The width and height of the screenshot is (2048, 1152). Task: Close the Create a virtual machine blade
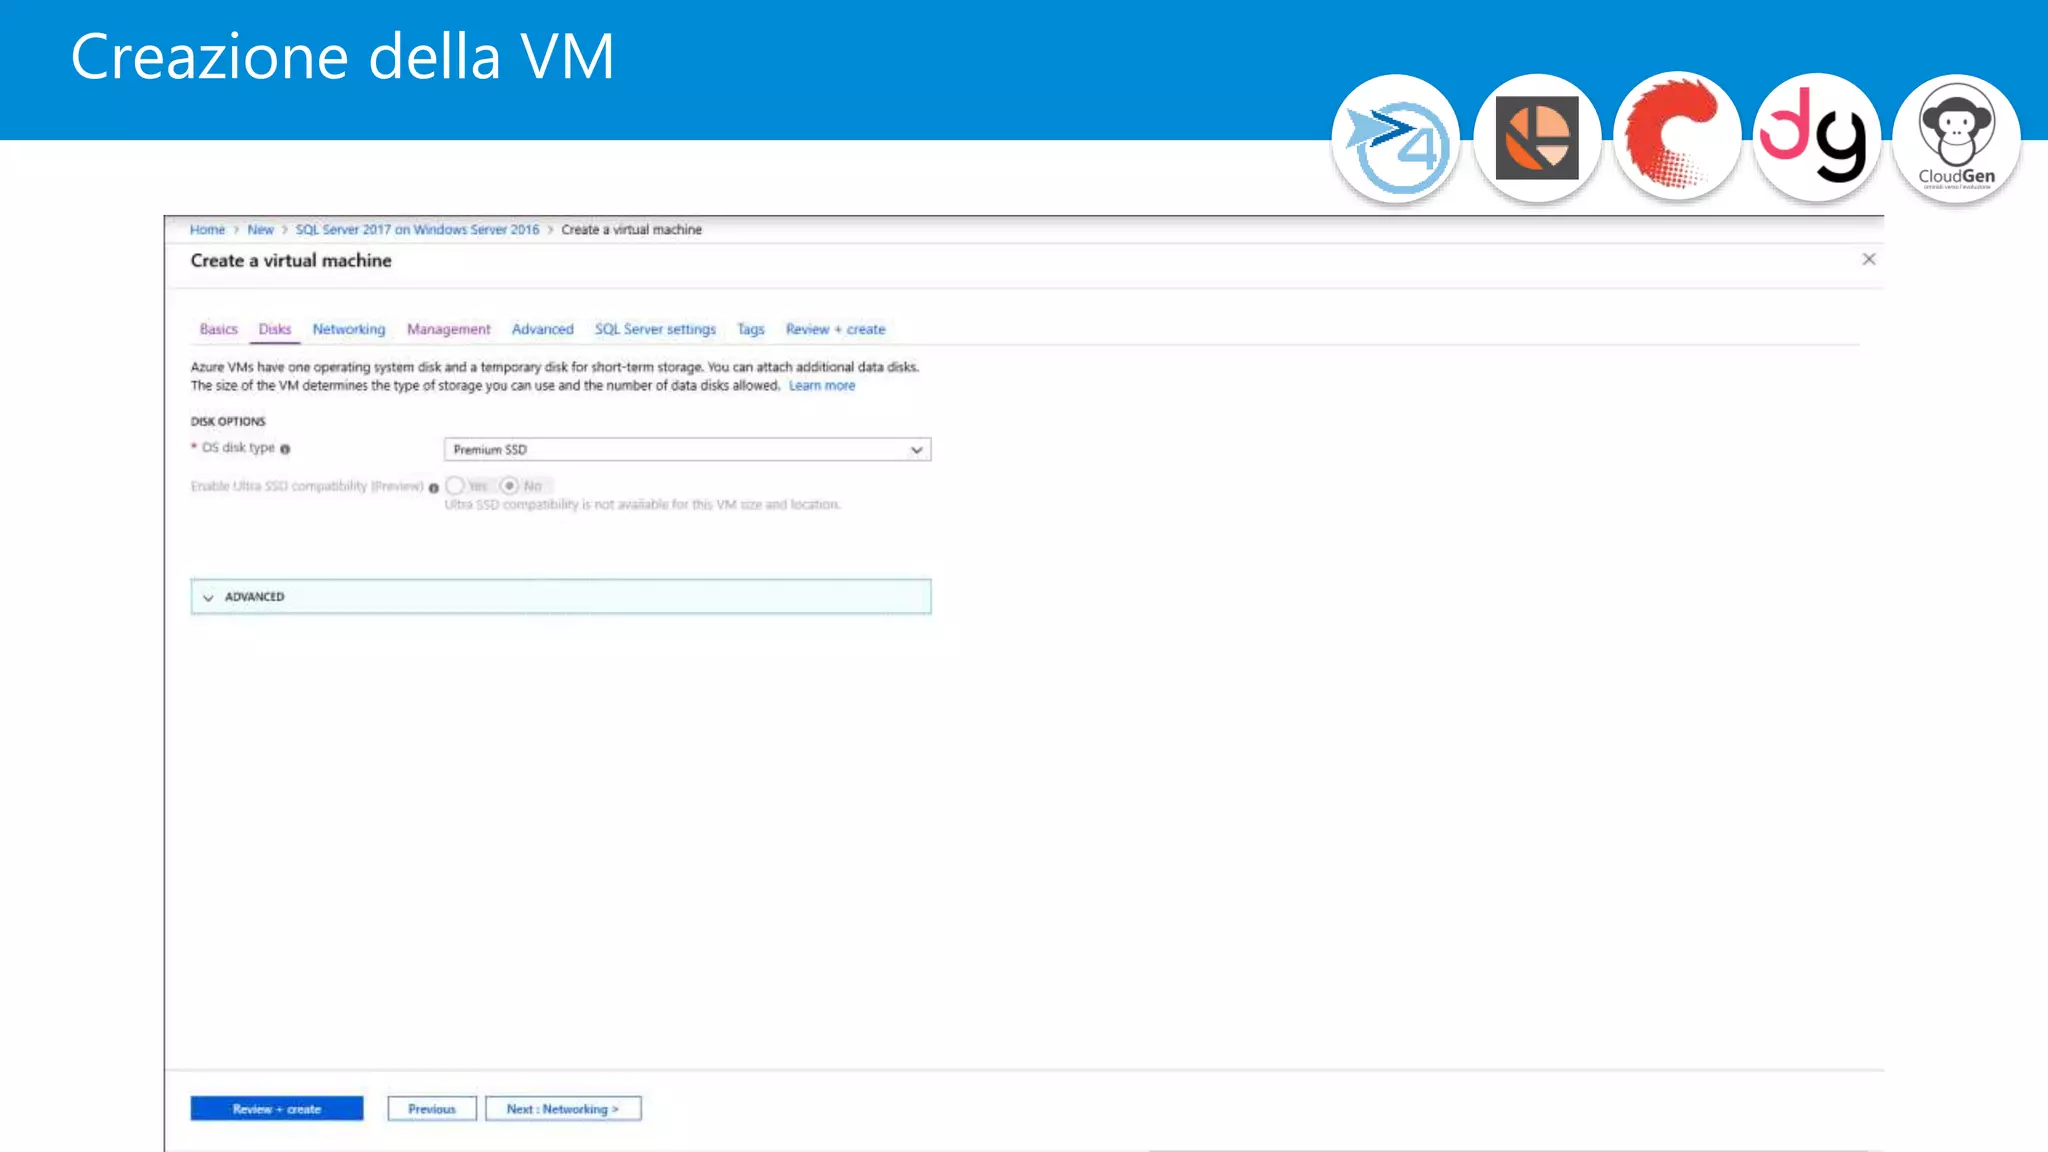click(x=1868, y=260)
